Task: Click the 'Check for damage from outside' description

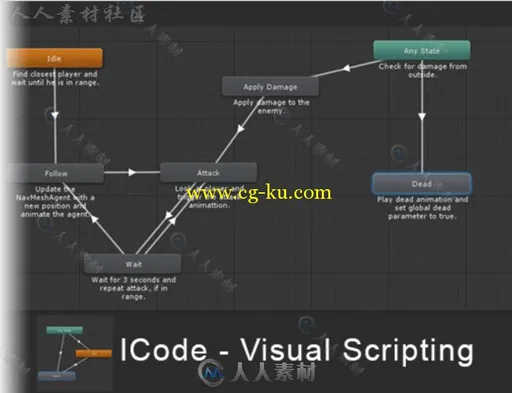Action: point(422,70)
